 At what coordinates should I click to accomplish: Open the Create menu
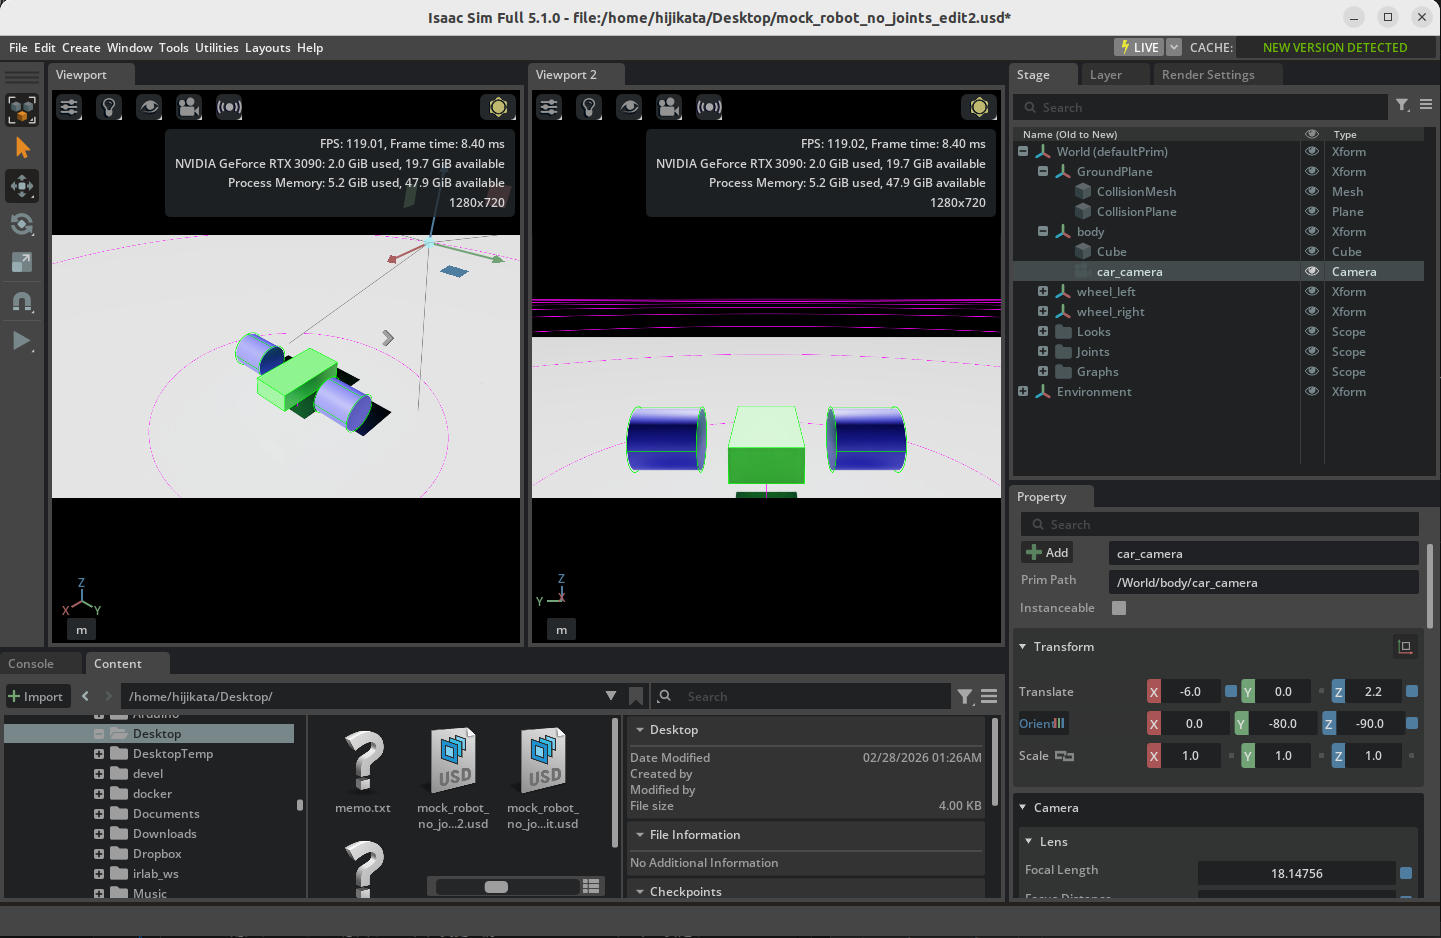tap(80, 47)
